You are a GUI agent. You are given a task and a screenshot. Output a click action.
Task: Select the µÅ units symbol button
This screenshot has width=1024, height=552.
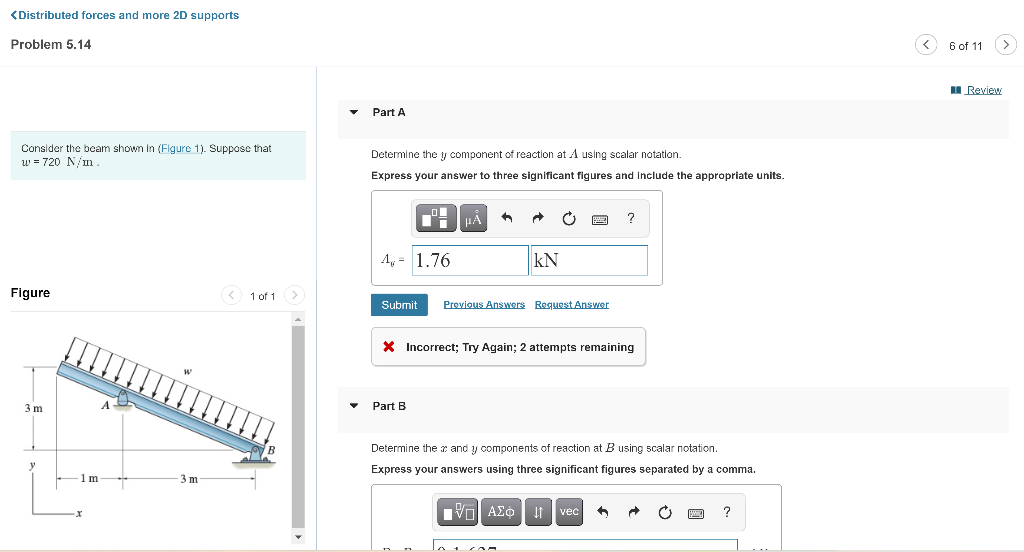pos(473,218)
